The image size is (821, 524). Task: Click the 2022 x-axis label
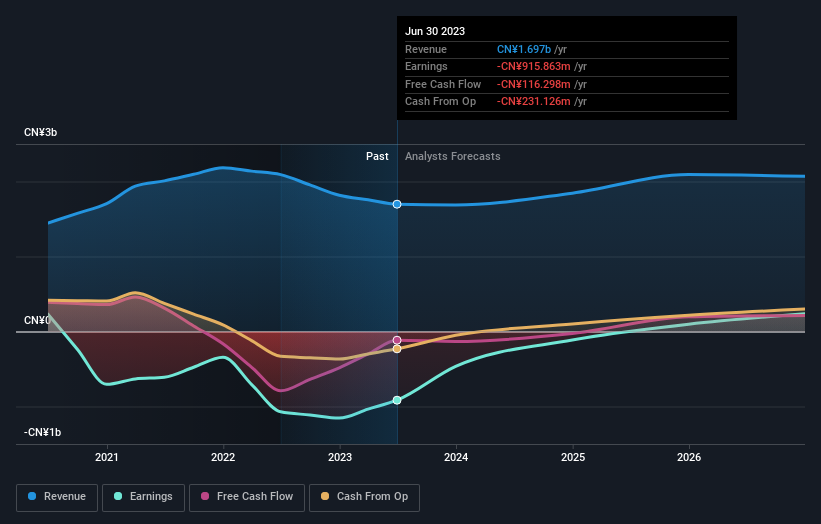click(223, 457)
